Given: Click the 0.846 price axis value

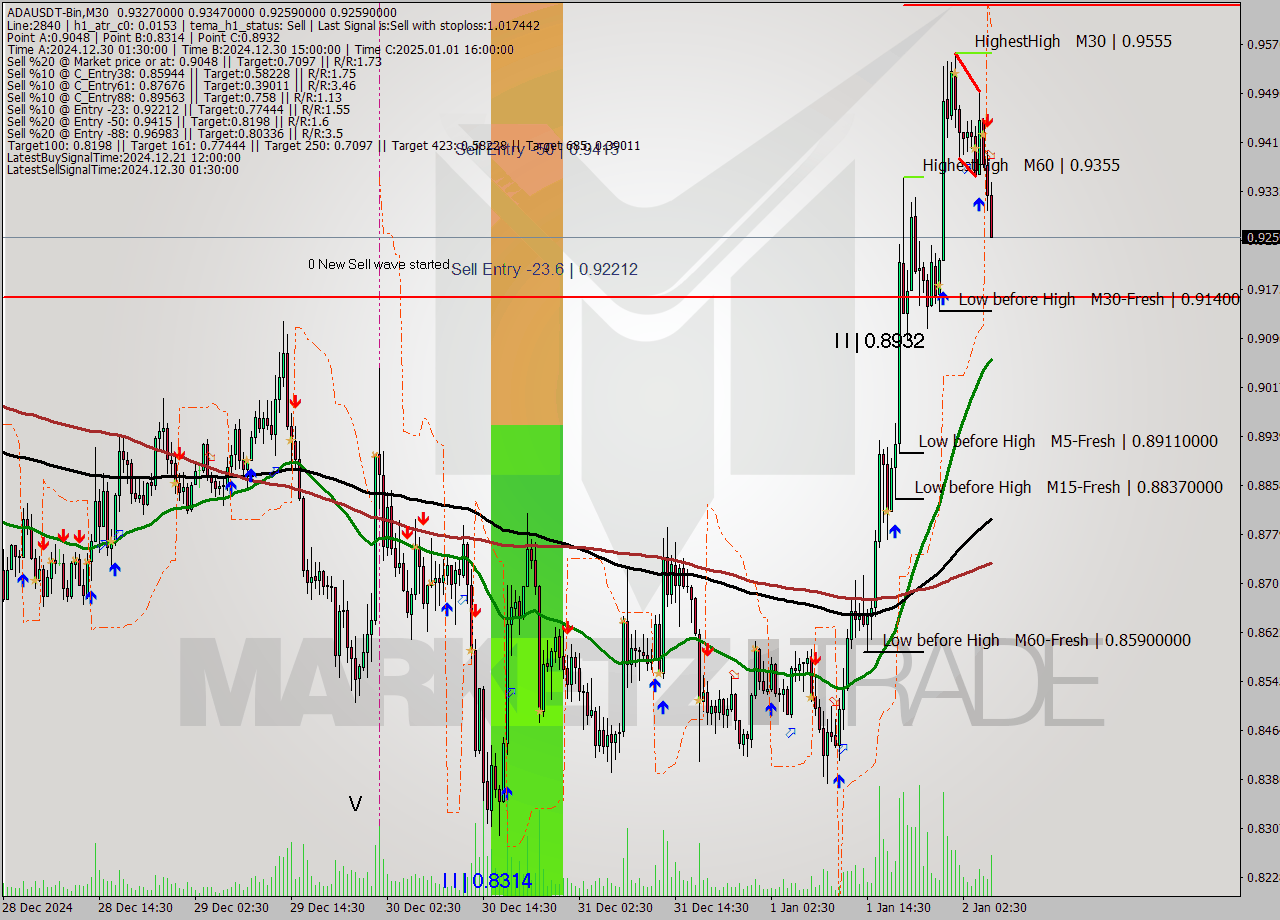Looking at the screenshot, I should (x=1261, y=730).
